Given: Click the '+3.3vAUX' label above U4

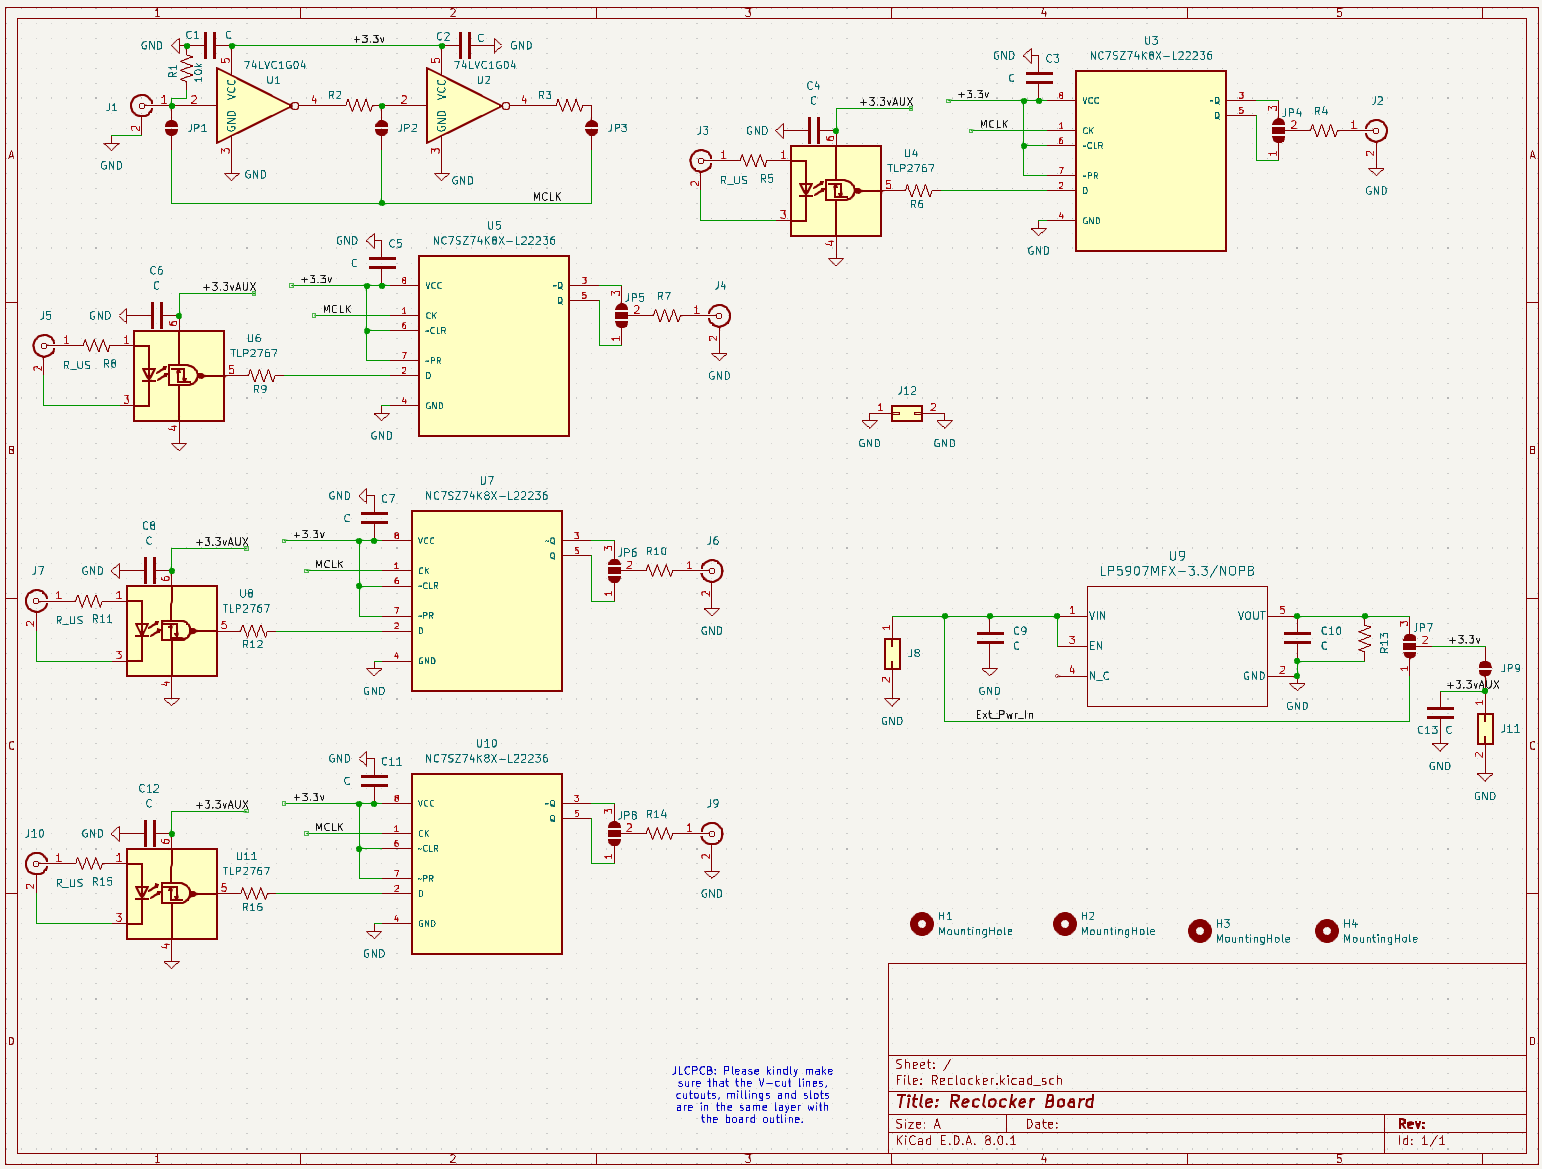Looking at the screenshot, I should (x=887, y=102).
